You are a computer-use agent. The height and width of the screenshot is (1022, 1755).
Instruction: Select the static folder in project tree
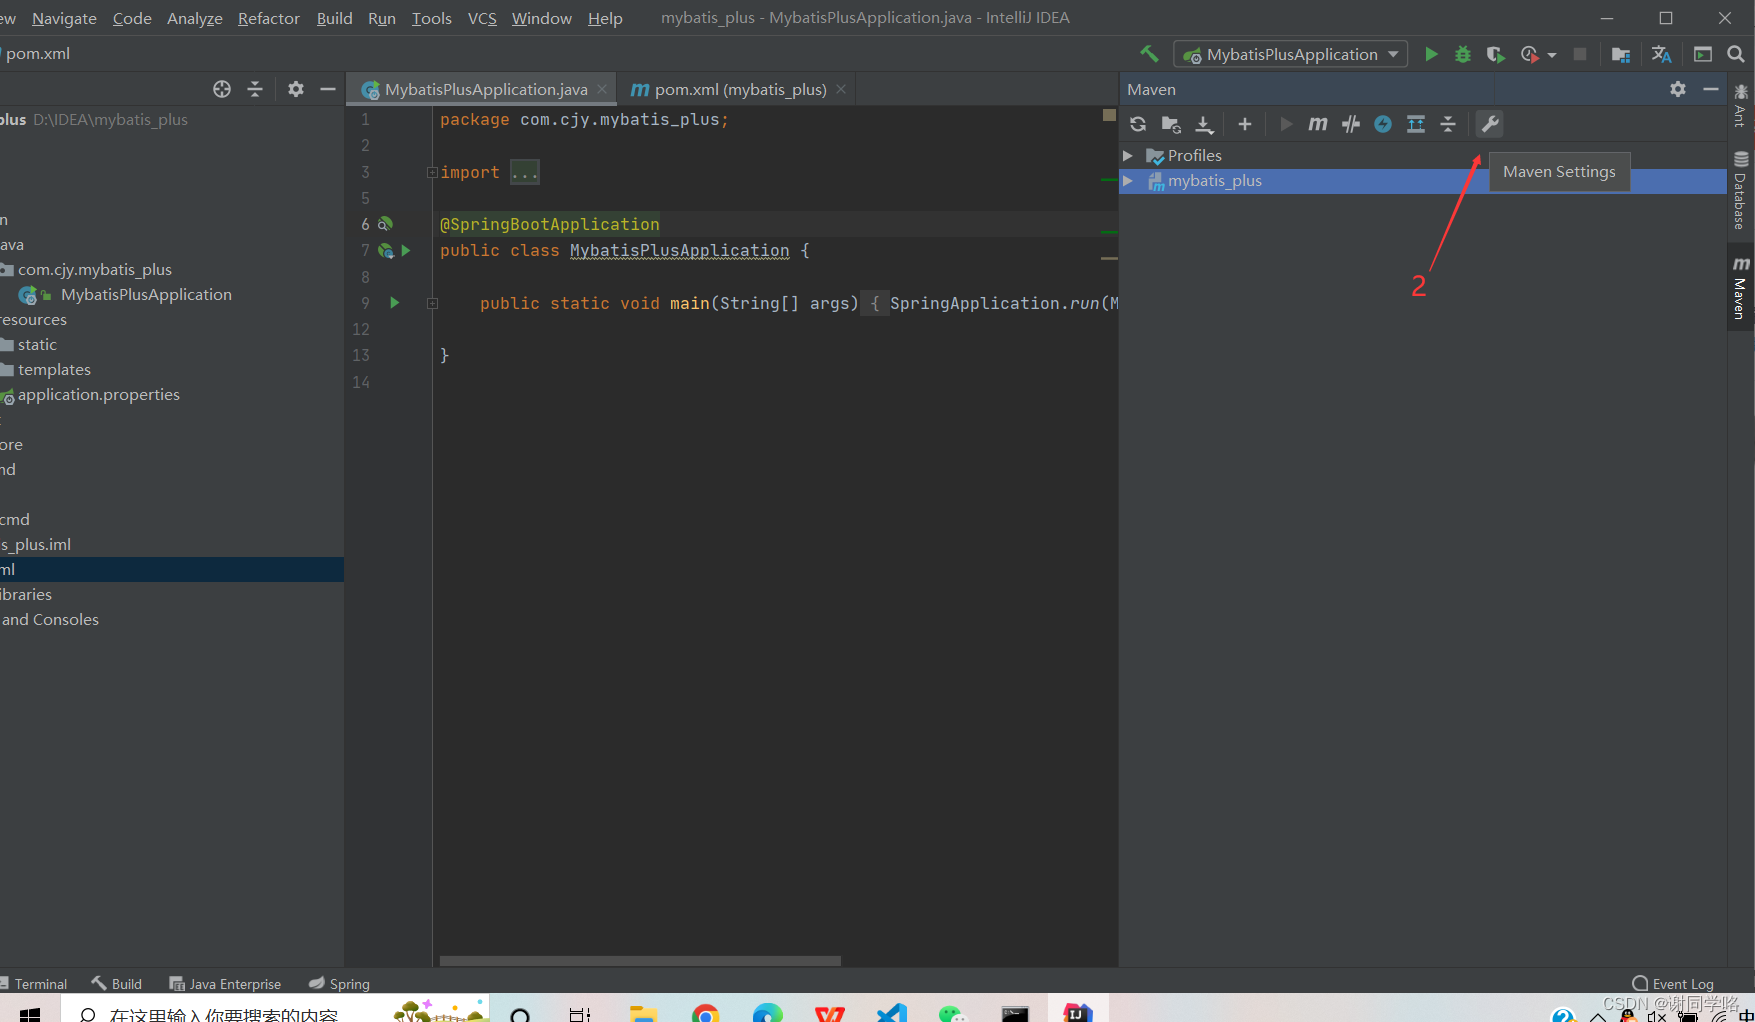[x=37, y=344]
